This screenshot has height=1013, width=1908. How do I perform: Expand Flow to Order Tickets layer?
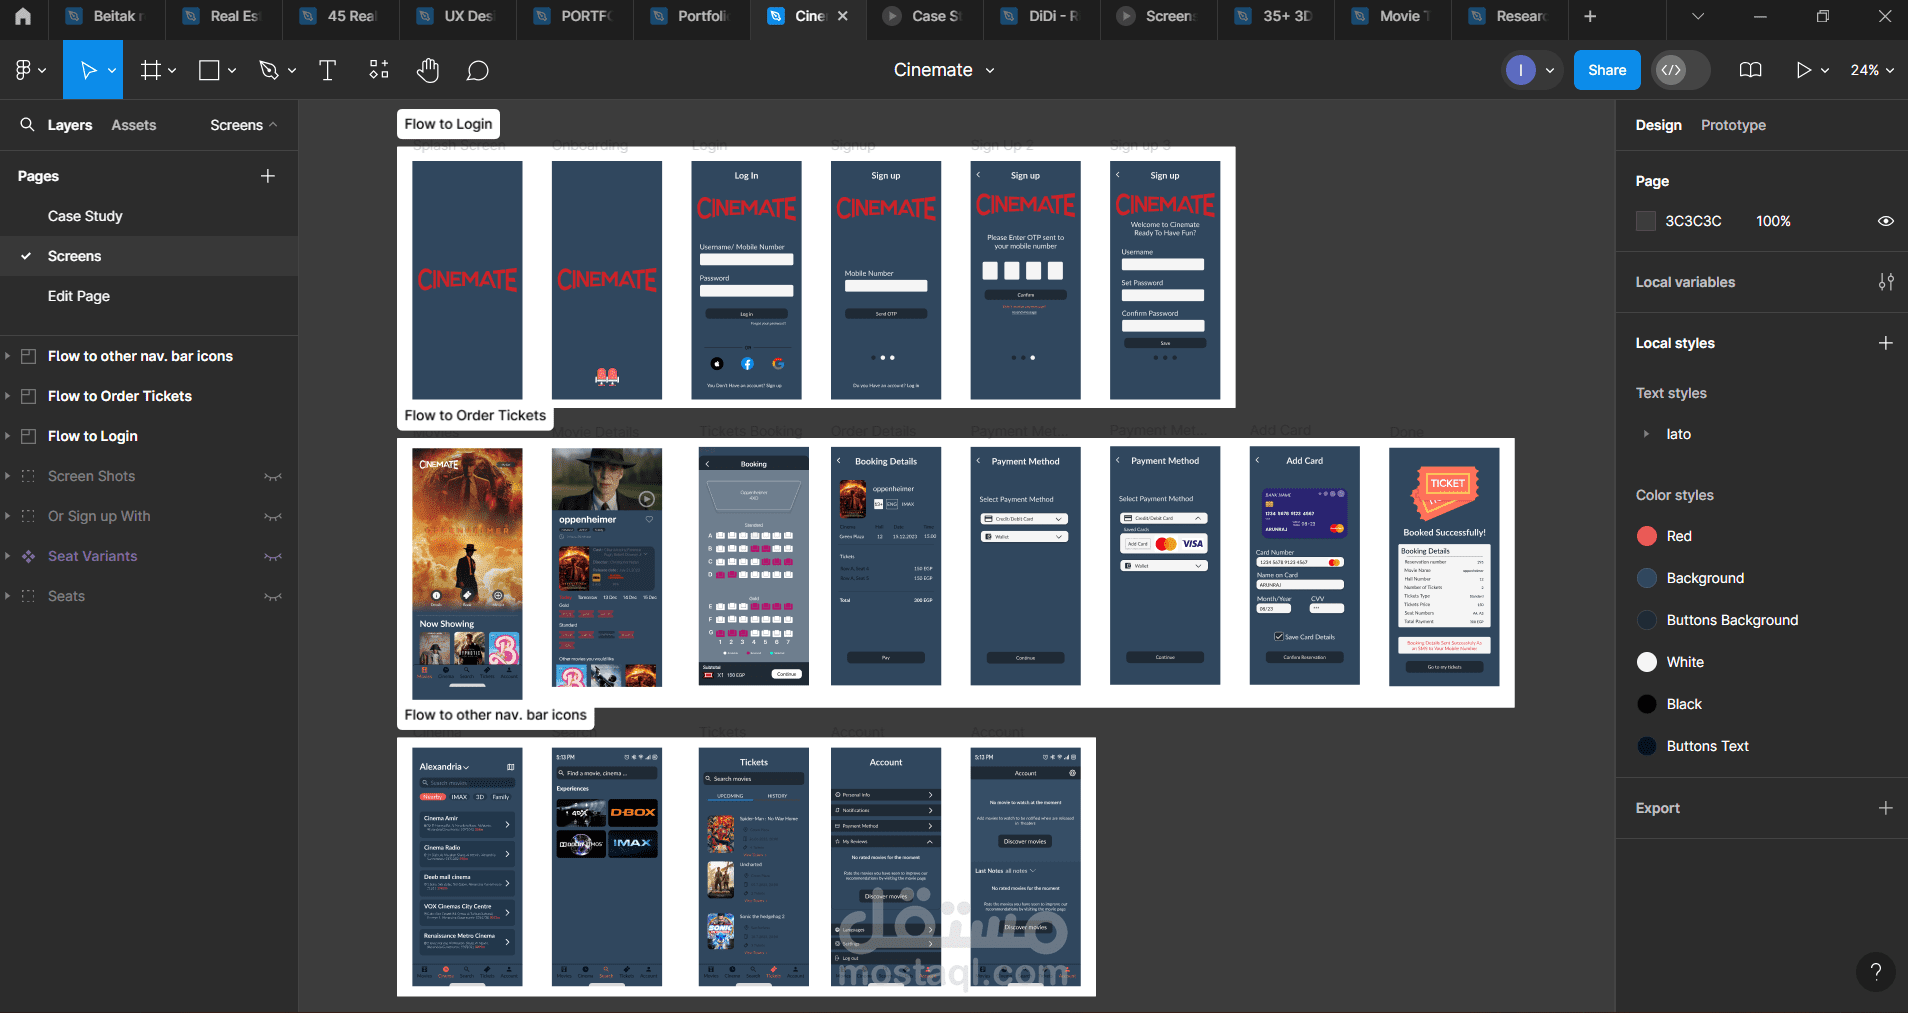click(x=8, y=396)
